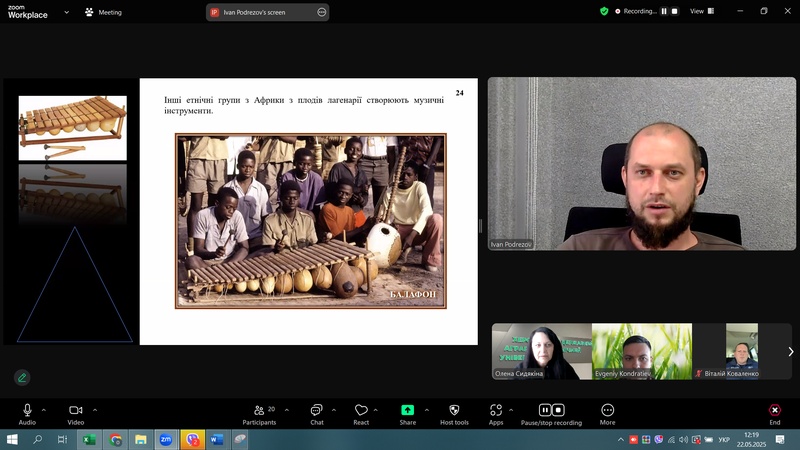Expand the Chat options arrow

coord(334,410)
